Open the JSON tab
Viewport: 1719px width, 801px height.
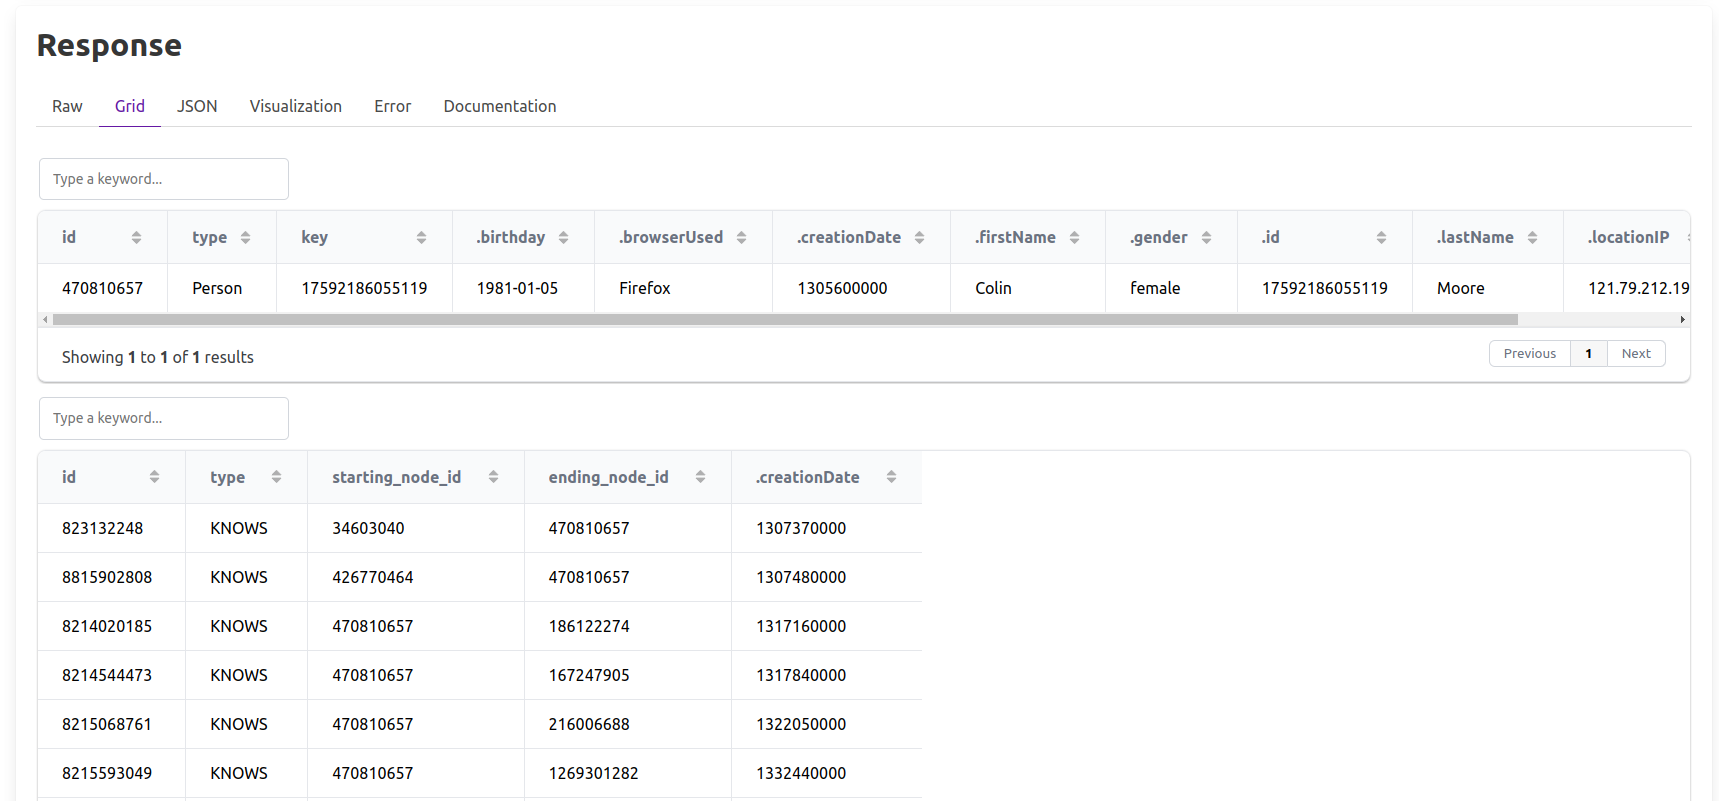pos(197,106)
